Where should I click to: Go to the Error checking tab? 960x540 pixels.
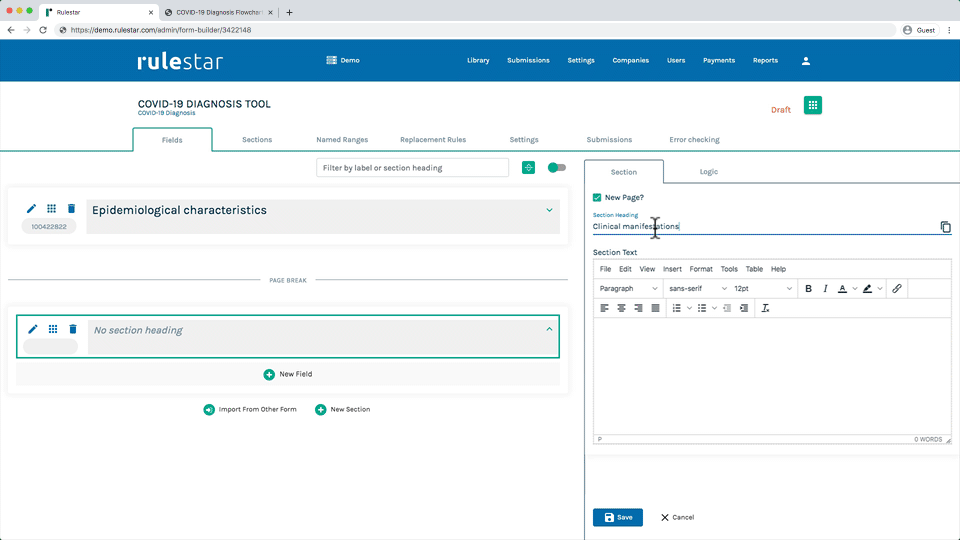pyautogui.click(x=694, y=140)
